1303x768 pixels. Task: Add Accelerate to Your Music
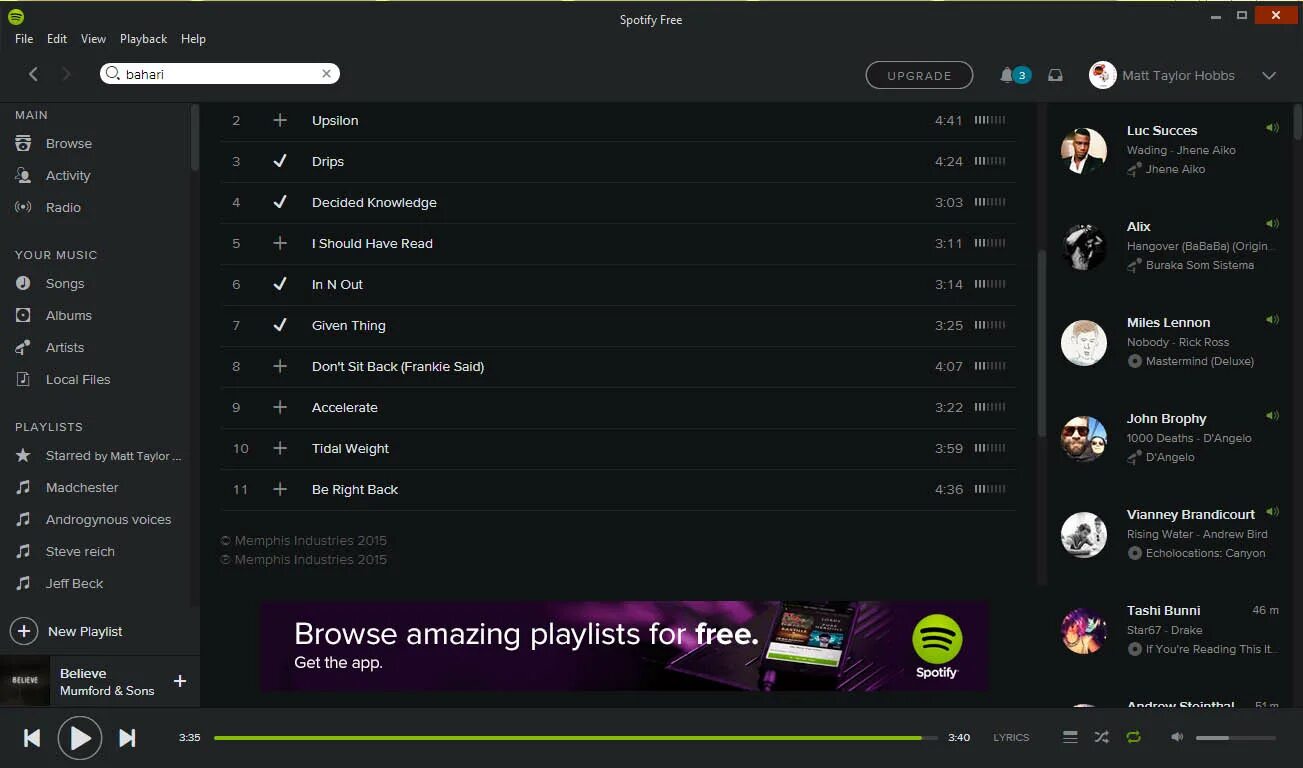click(280, 407)
